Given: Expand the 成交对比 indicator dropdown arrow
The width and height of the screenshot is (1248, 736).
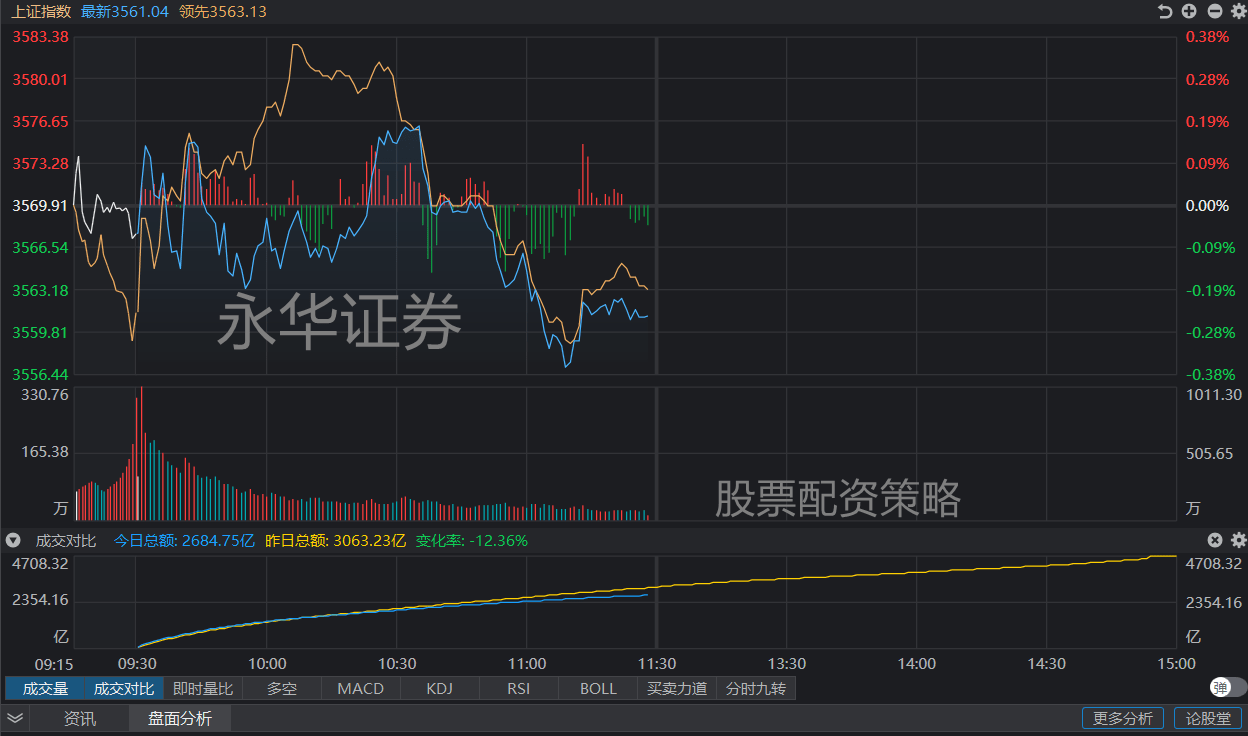Looking at the screenshot, I should point(13,540).
